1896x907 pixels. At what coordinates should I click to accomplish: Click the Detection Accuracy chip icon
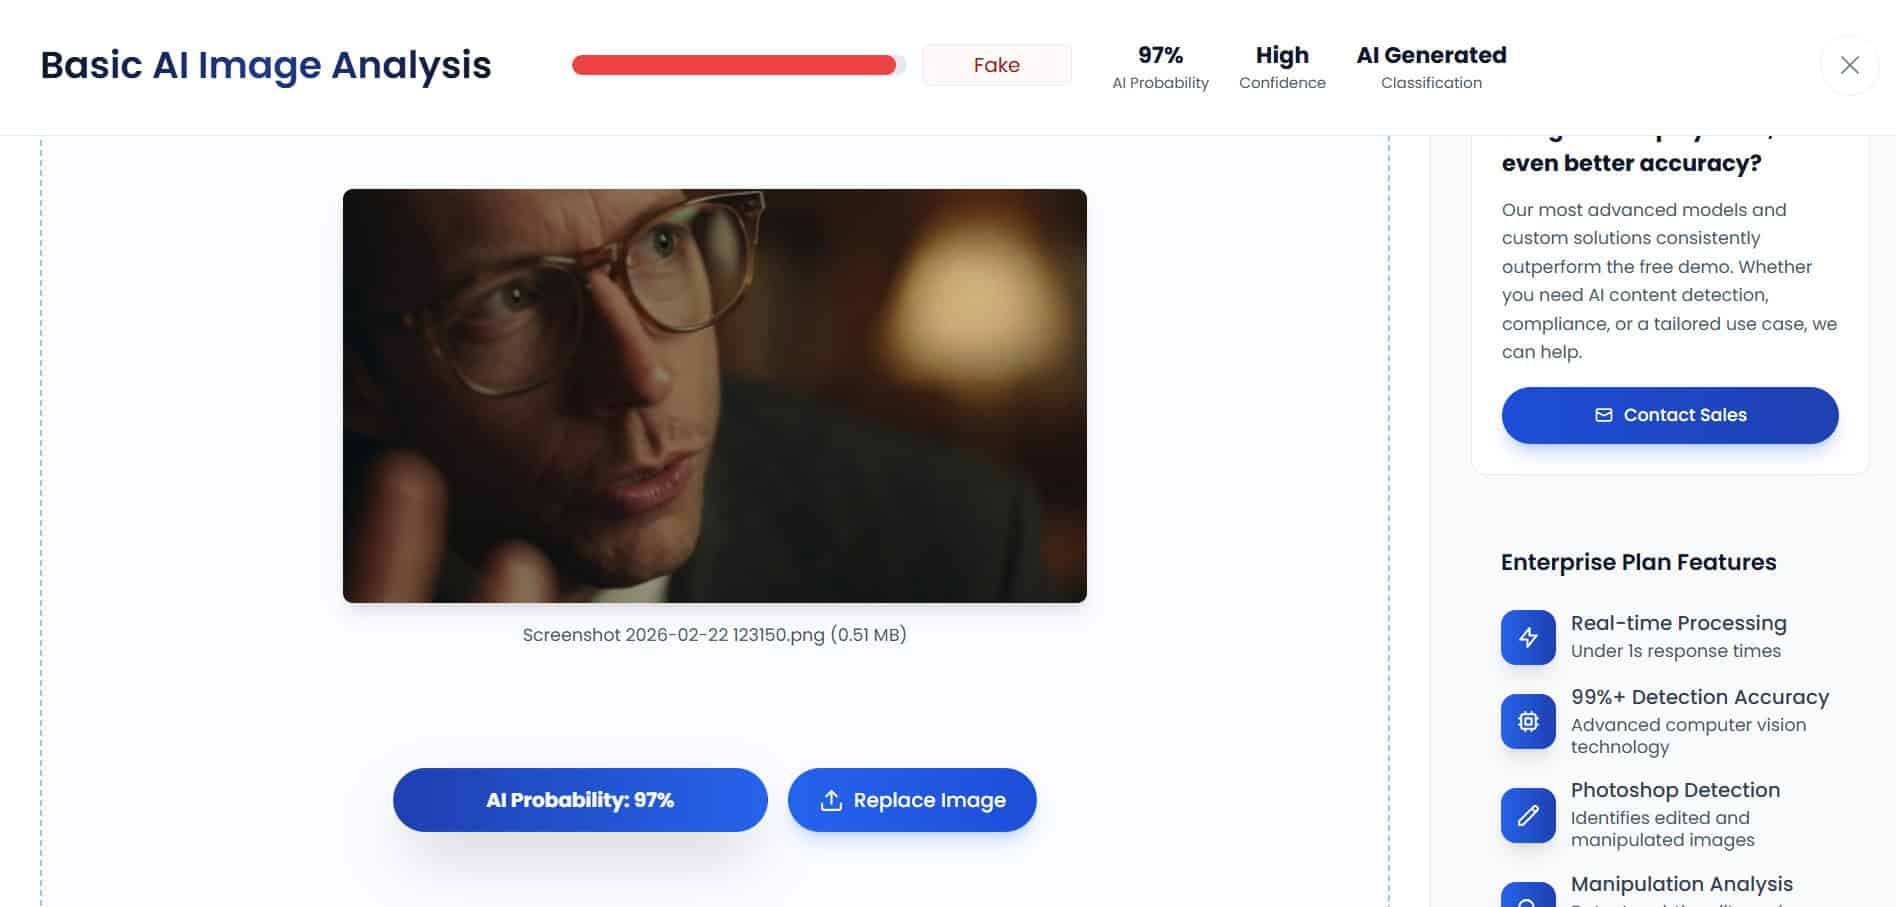[1528, 721]
